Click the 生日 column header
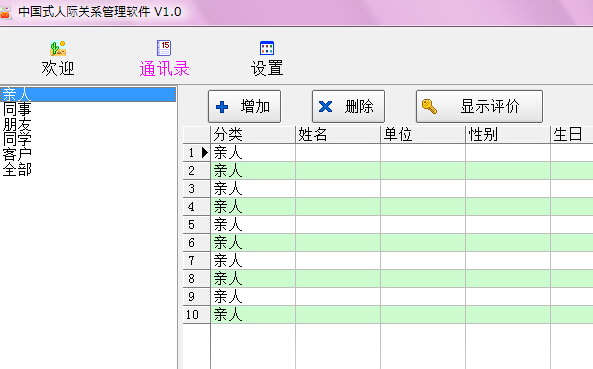Image resolution: width=593 pixels, height=369 pixels. click(x=572, y=135)
